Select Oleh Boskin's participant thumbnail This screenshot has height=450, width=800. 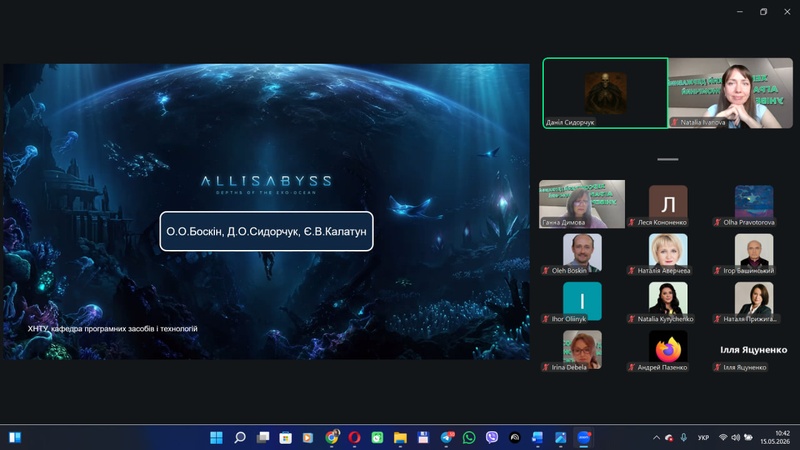[x=582, y=254]
